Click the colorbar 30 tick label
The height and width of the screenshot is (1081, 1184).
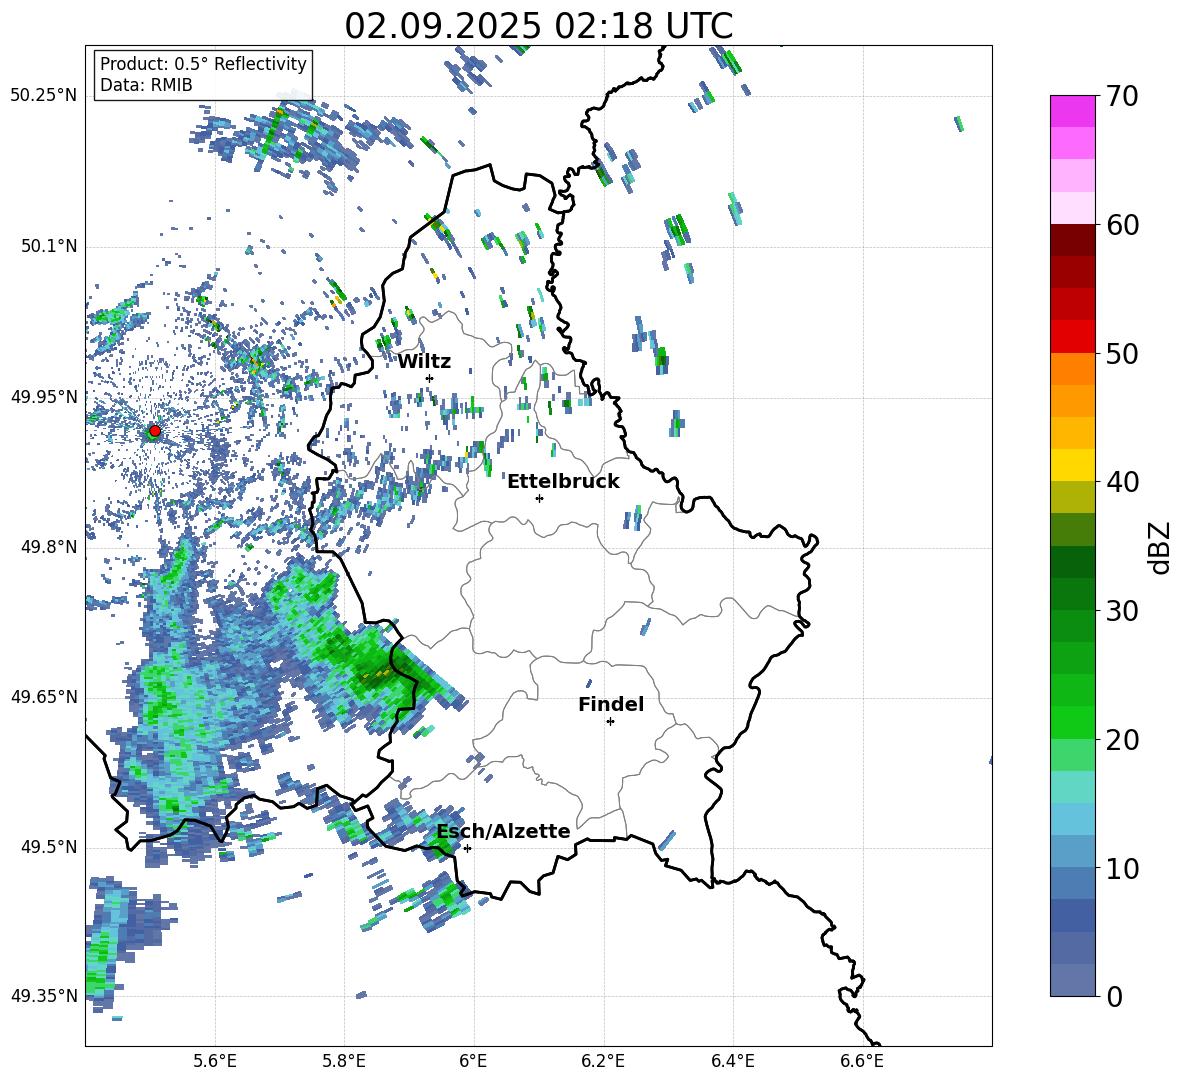[x=1122, y=611]
